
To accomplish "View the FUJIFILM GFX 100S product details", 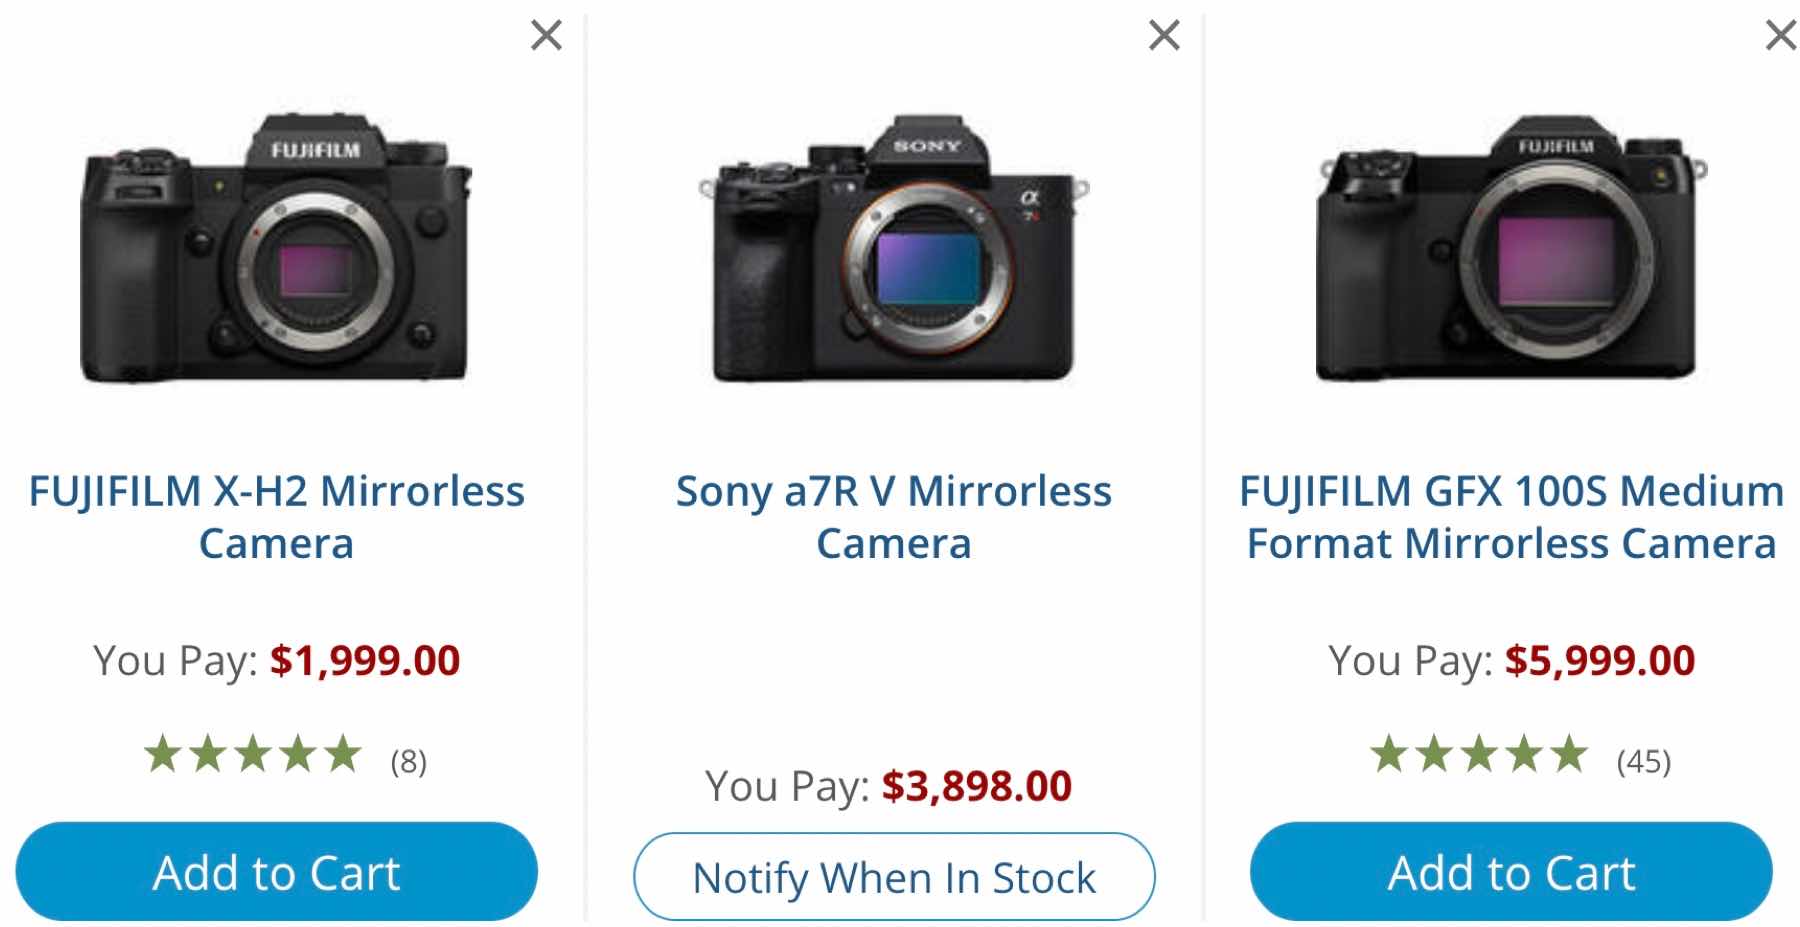I will pyautogui.click(x=1508, y=517).
